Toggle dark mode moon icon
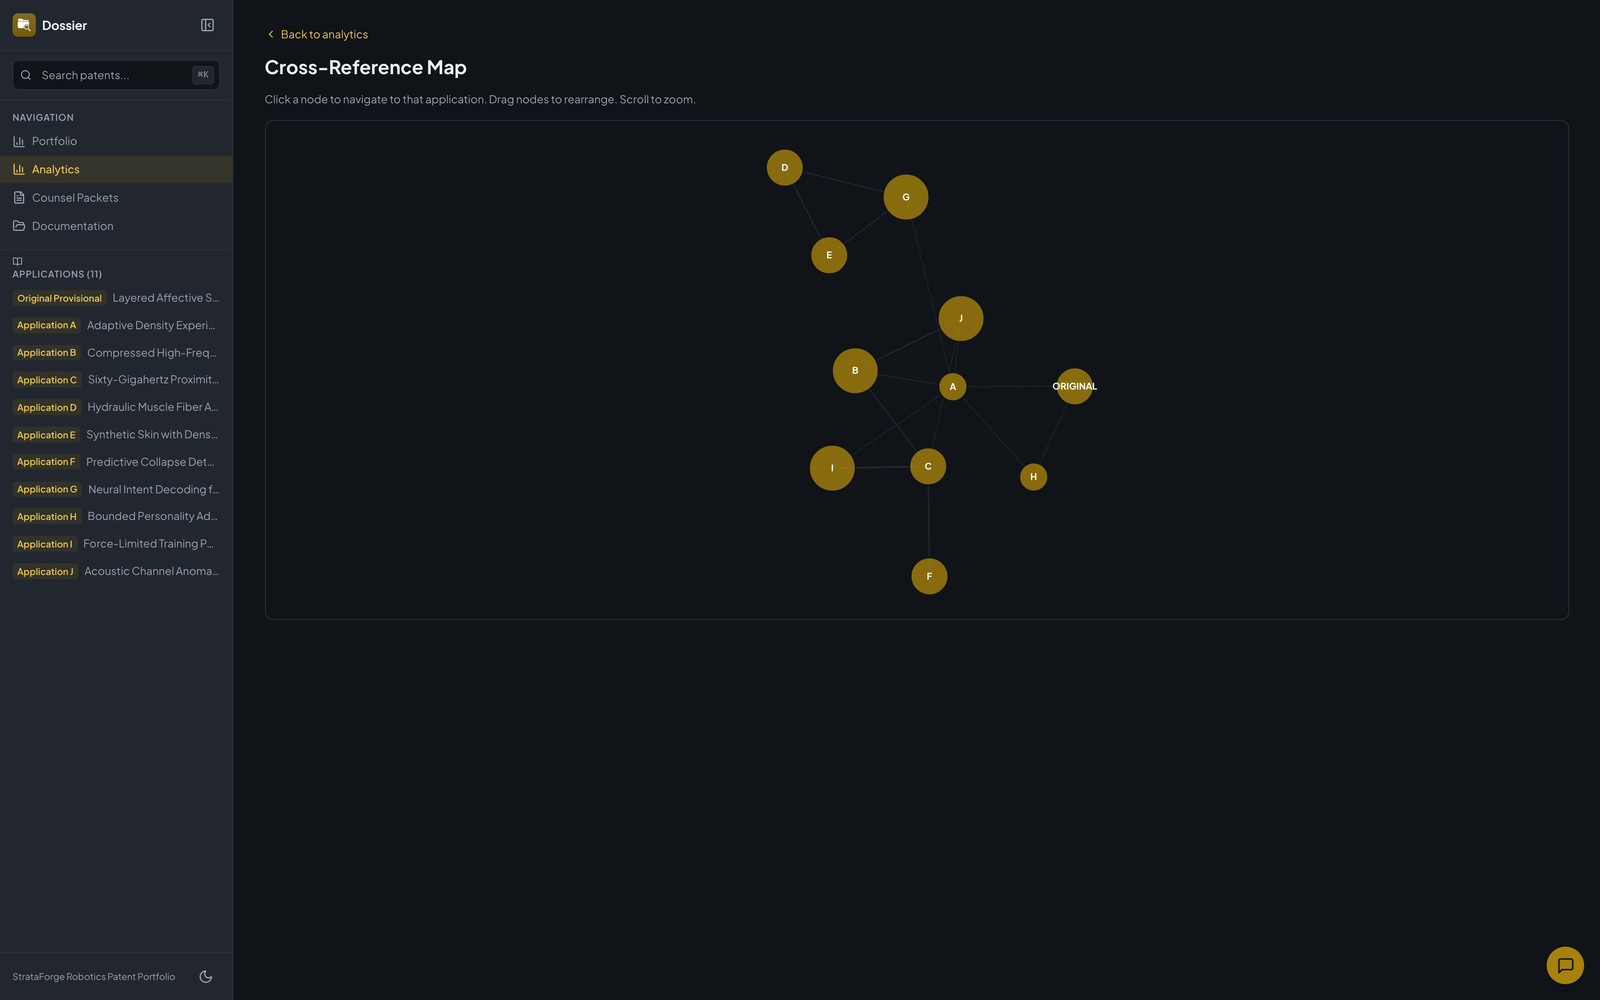Image resolution: width=1600 pixels, height=1000 pixels. pyautogui.click(x=206, y=977)
